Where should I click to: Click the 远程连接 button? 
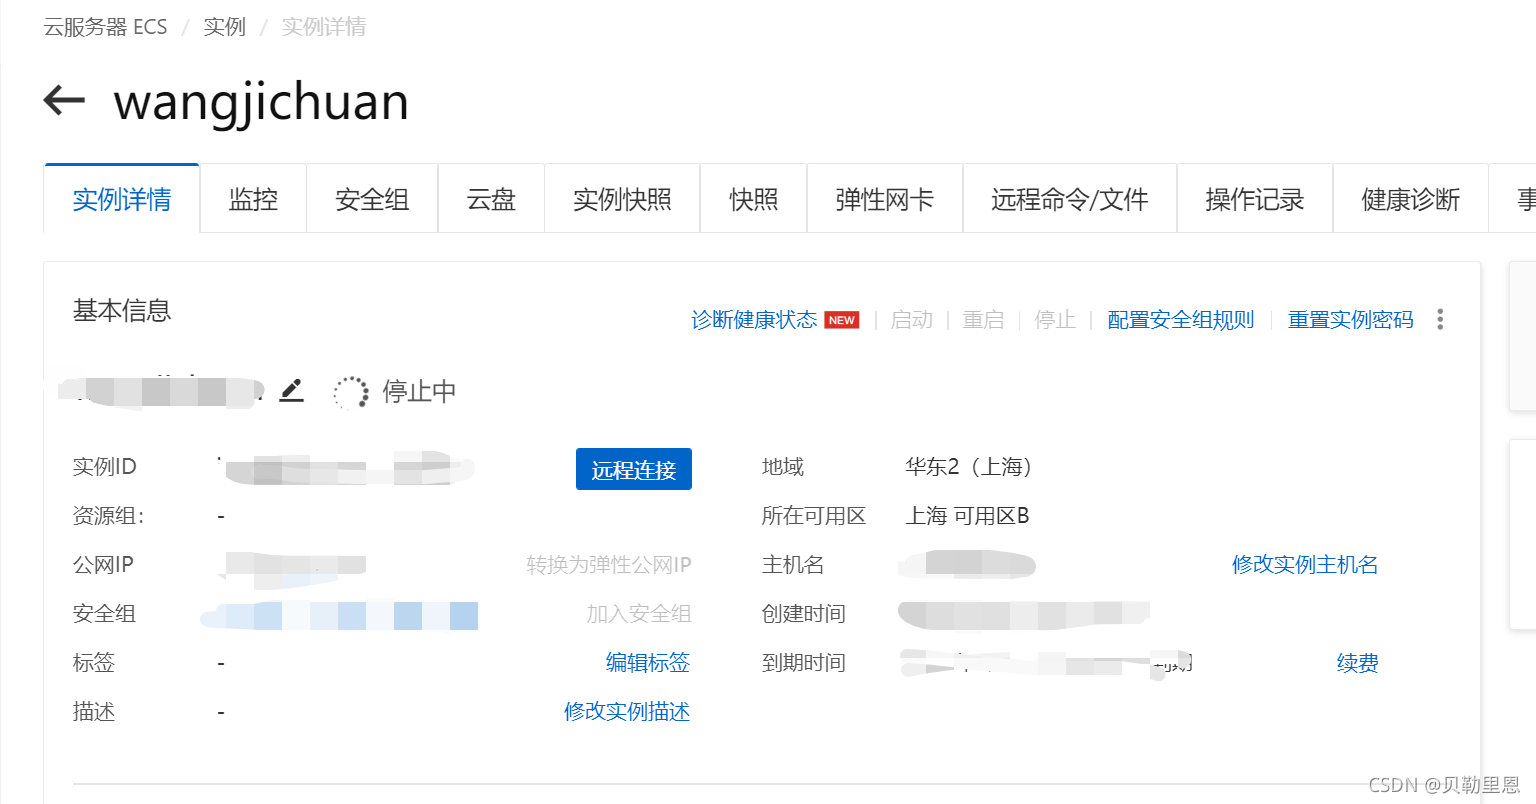(634, 469)
